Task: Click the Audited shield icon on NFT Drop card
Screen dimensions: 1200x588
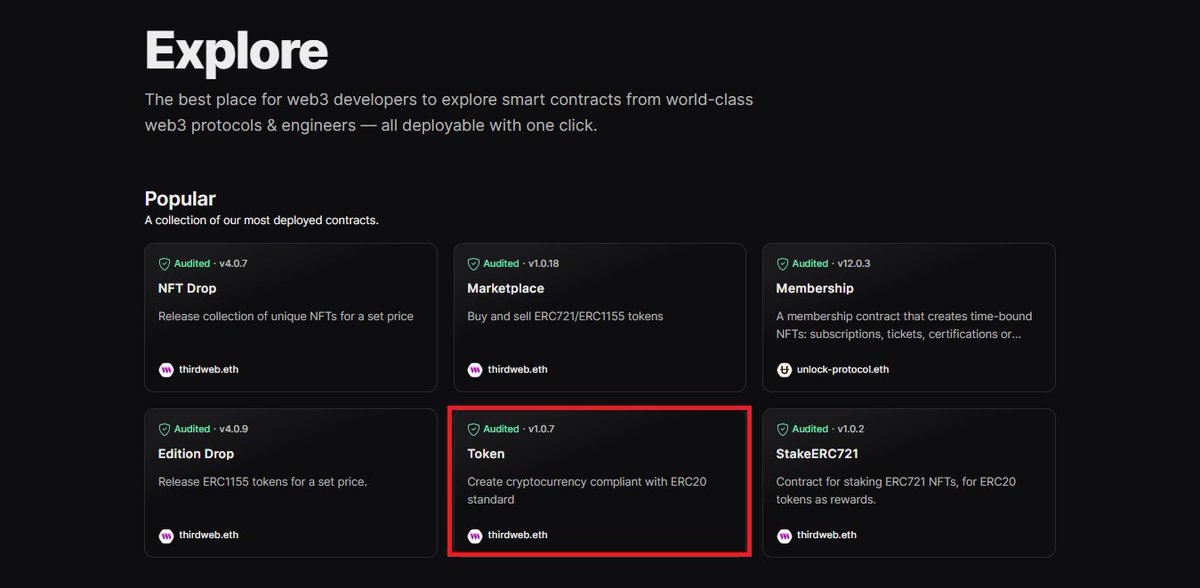Action: pyautogui.click(x=165, y=264)
